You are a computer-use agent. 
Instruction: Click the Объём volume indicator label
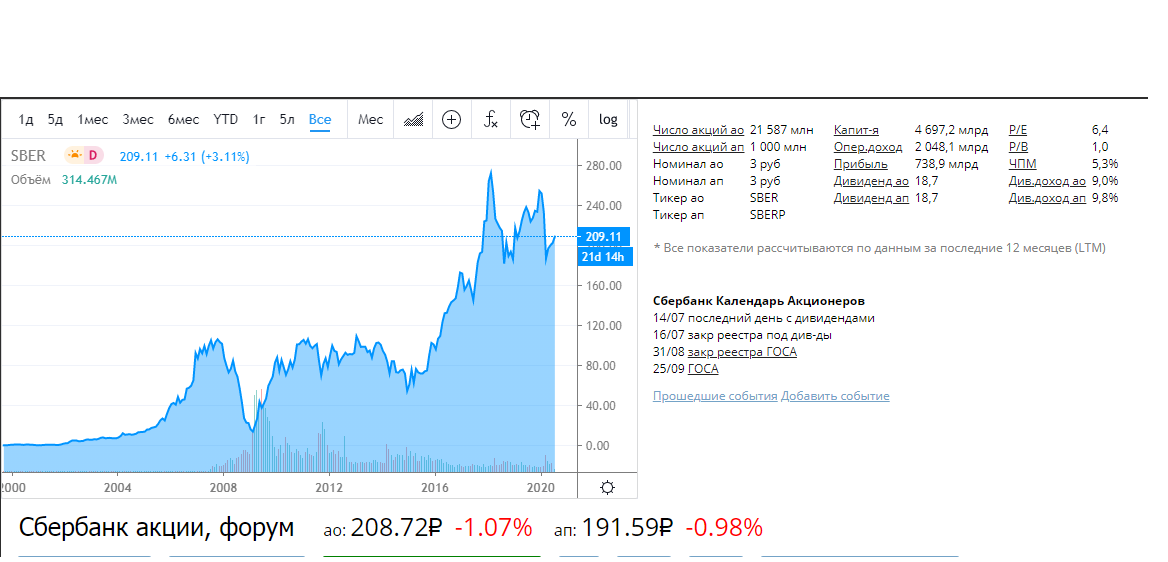[x=31, y=180]
